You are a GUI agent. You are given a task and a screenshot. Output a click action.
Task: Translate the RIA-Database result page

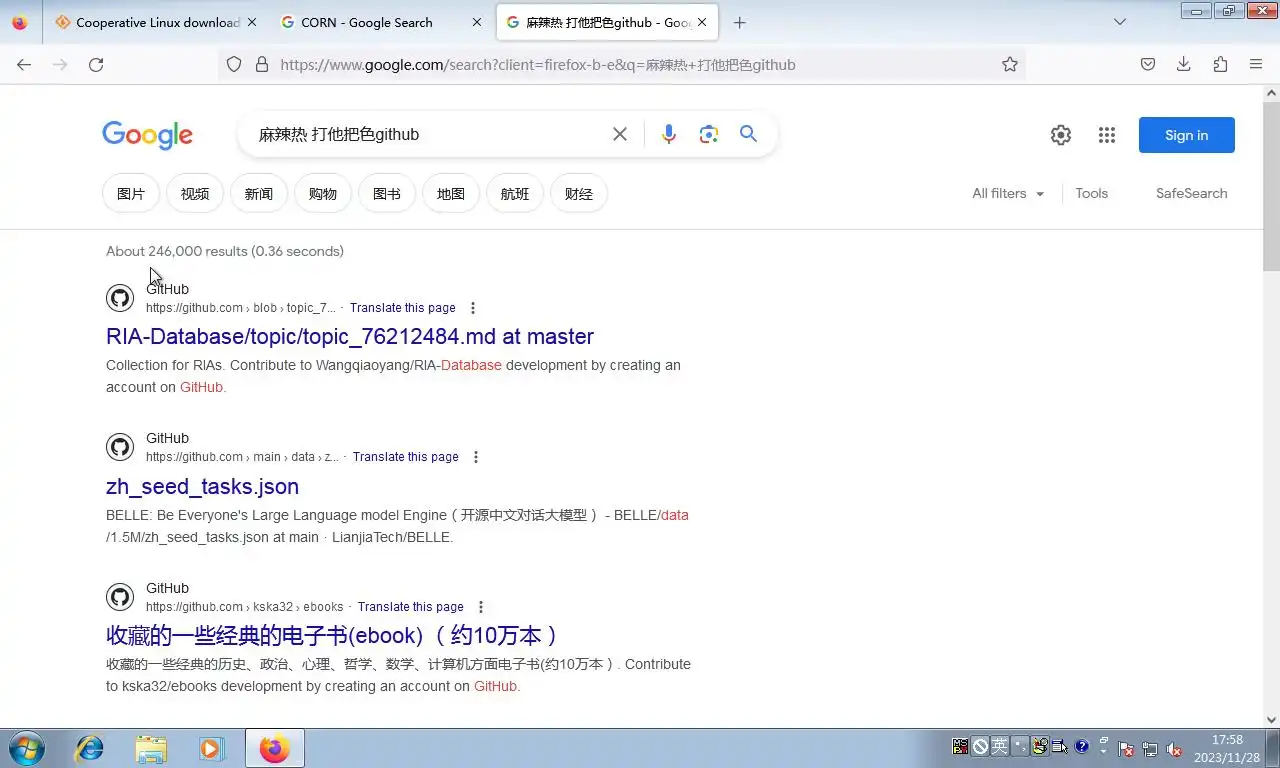click(402, 308)
